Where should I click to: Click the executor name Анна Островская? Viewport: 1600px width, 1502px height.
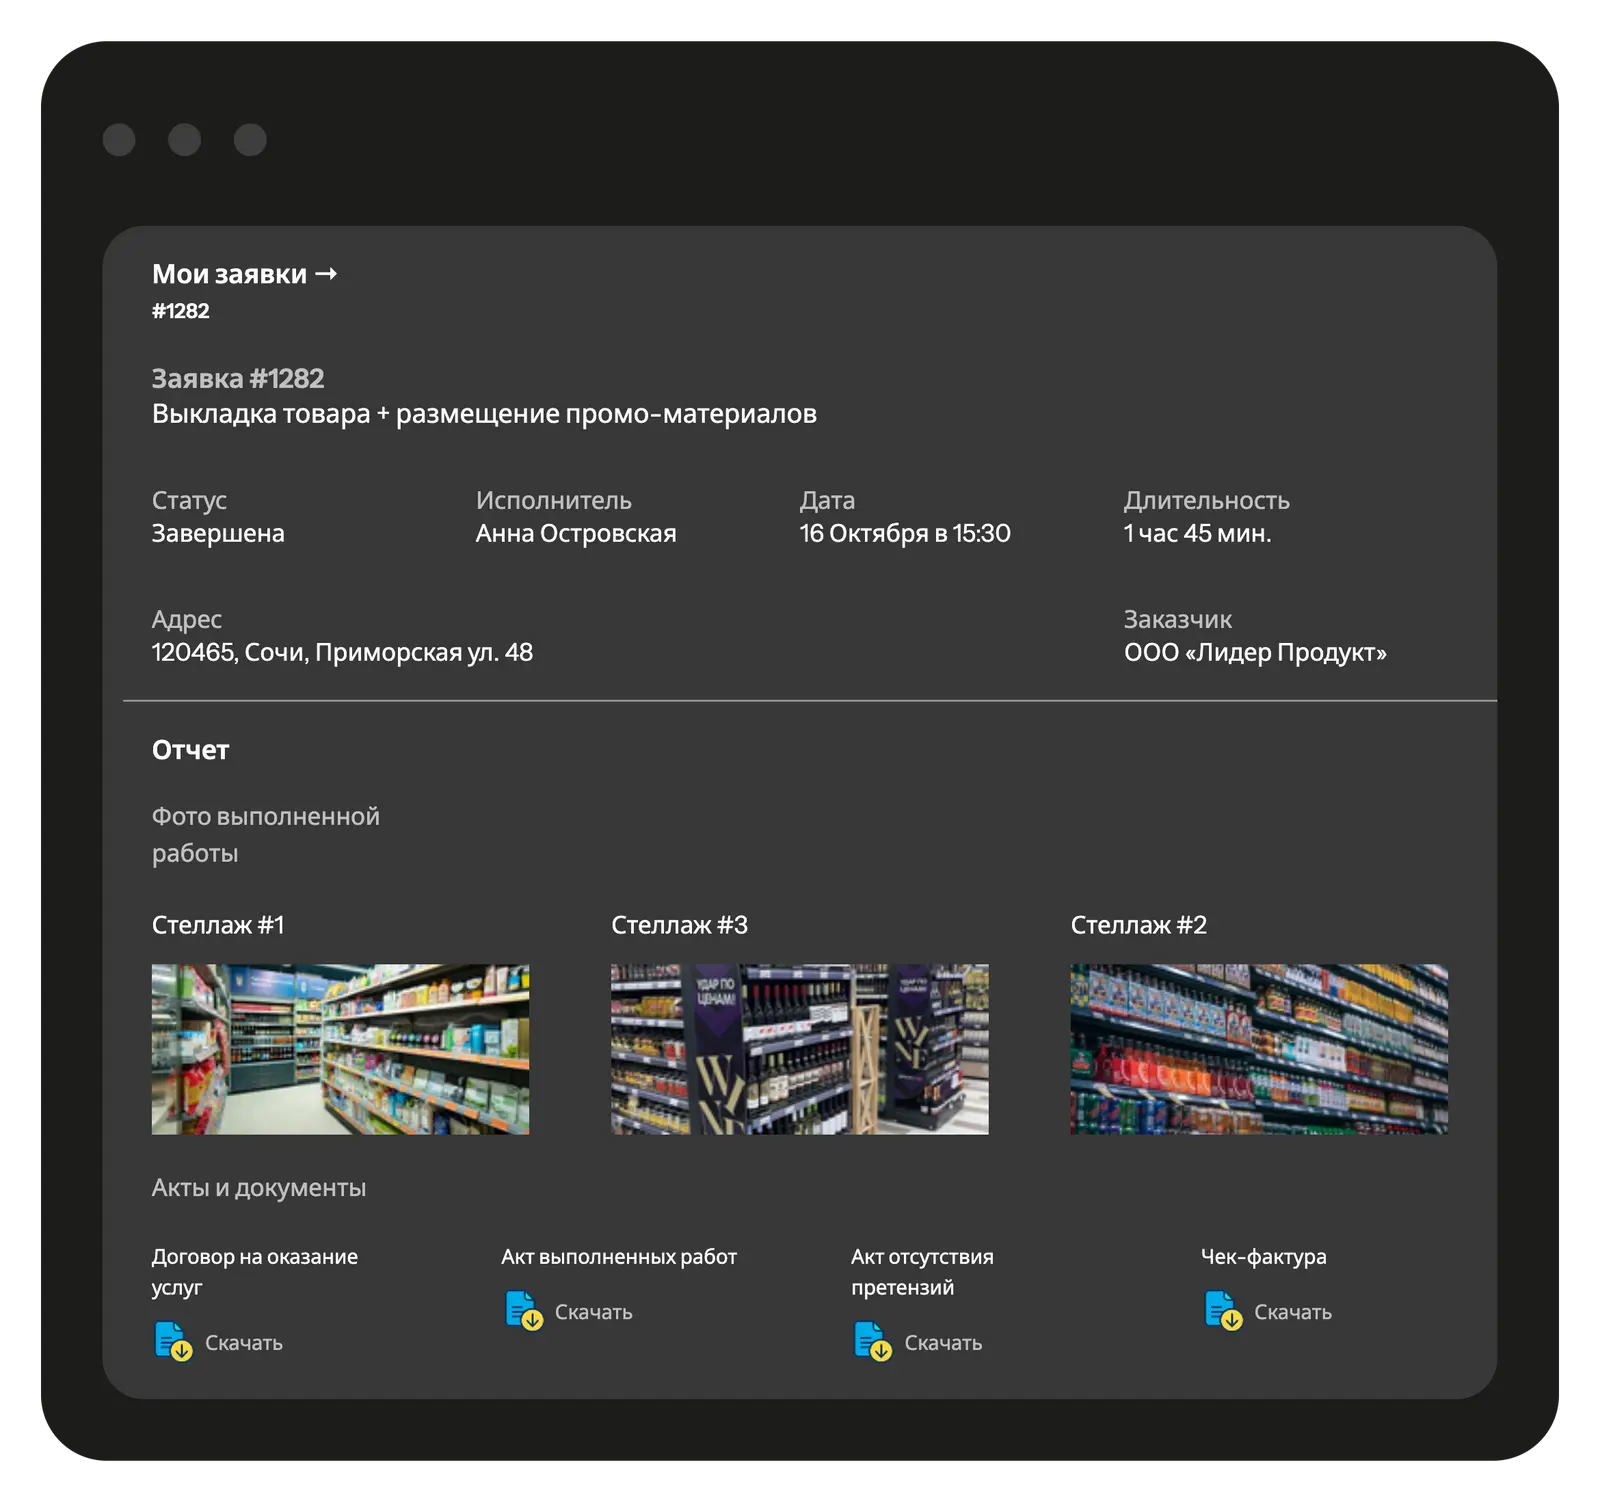[576, 534]
